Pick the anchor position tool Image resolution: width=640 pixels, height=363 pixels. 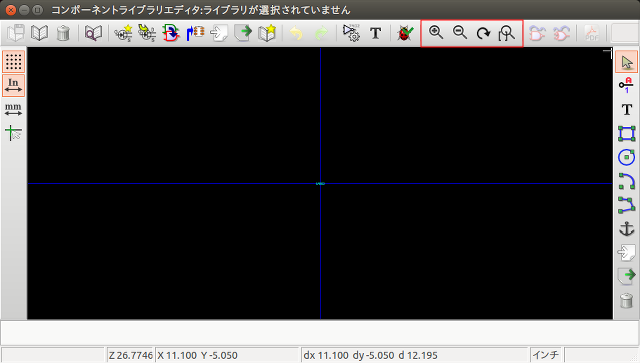pyautogui.click(x=627, y=229)
